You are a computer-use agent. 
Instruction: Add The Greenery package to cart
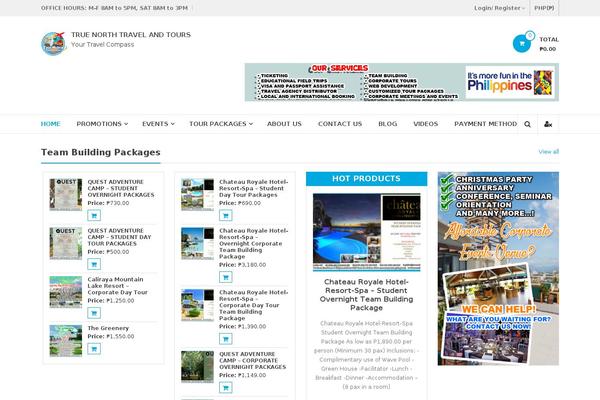click(x=94, y=349)
